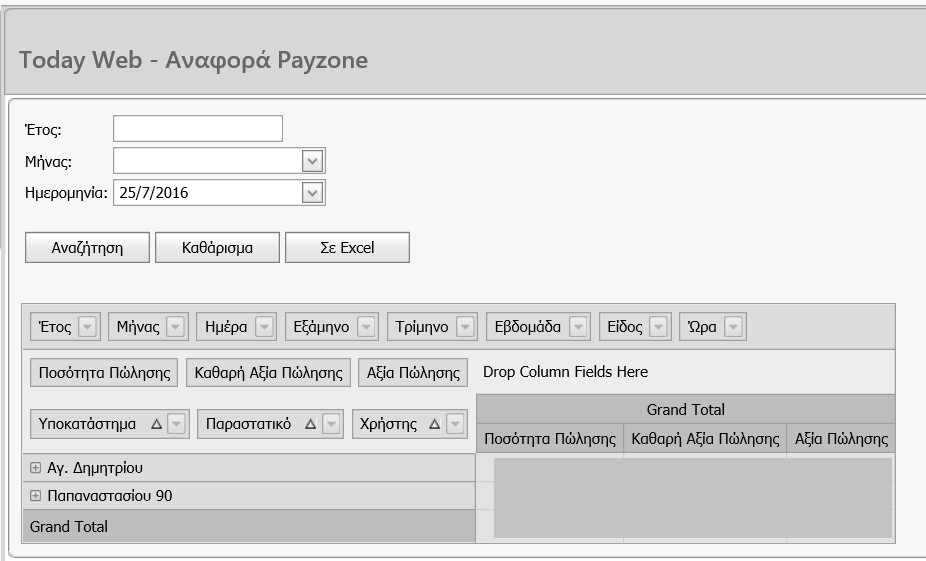Toggle sort order on Χρήστης field

(x=434, y=425)
